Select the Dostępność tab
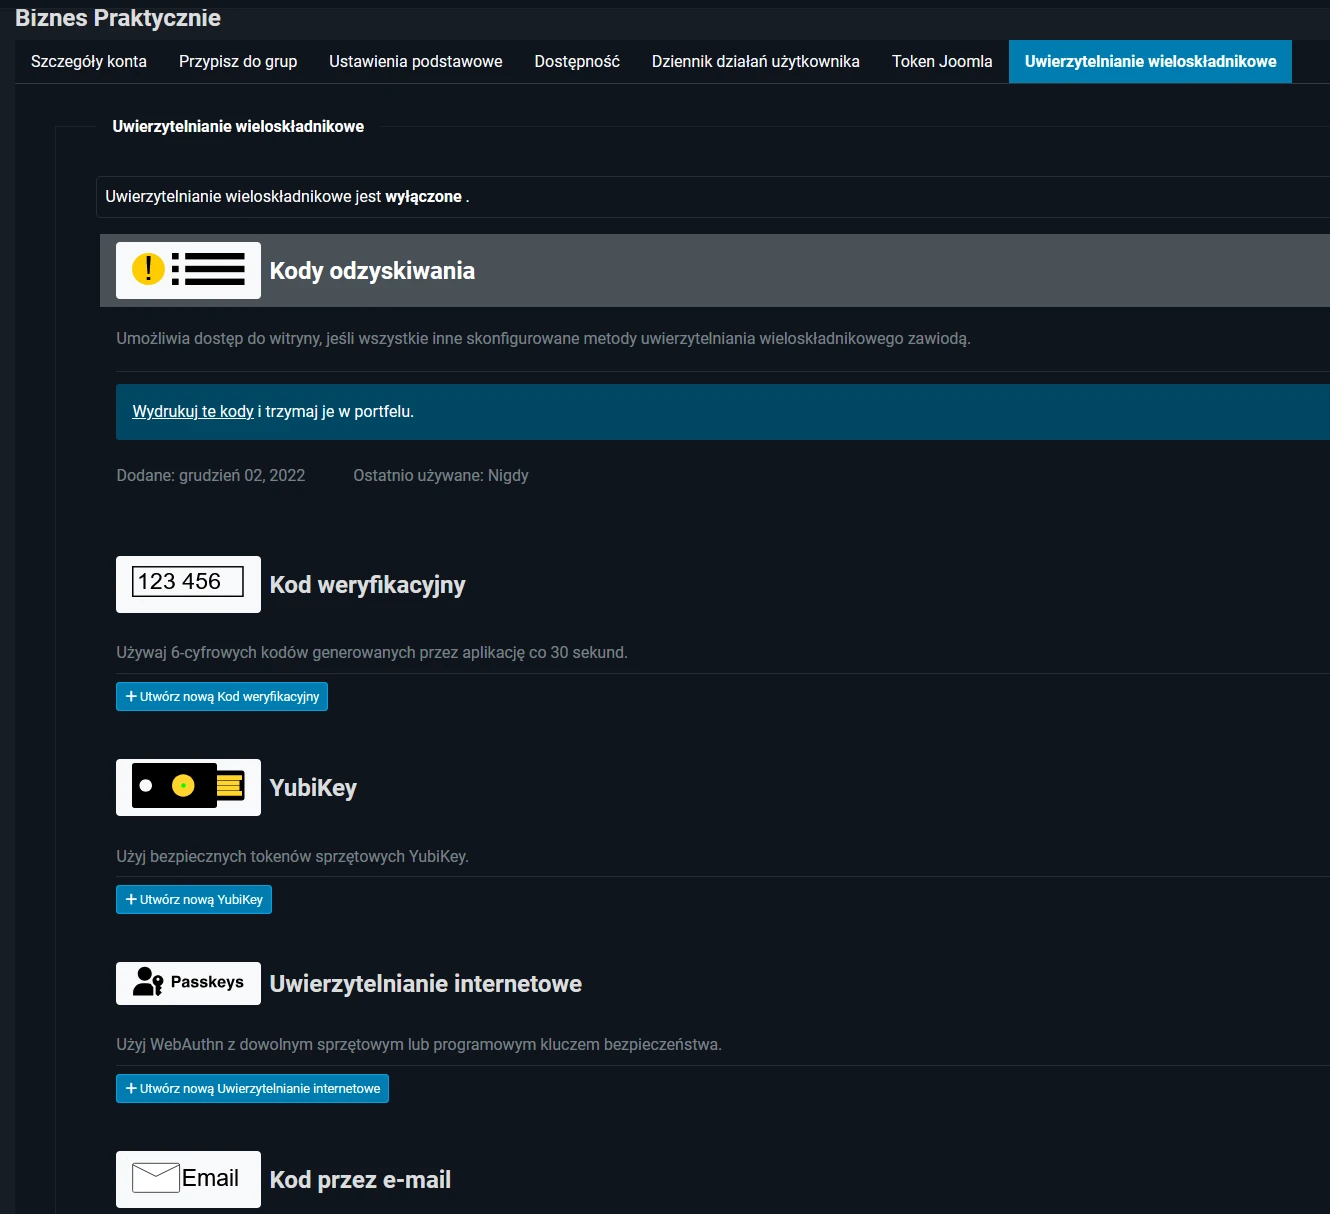 (577, 62)
